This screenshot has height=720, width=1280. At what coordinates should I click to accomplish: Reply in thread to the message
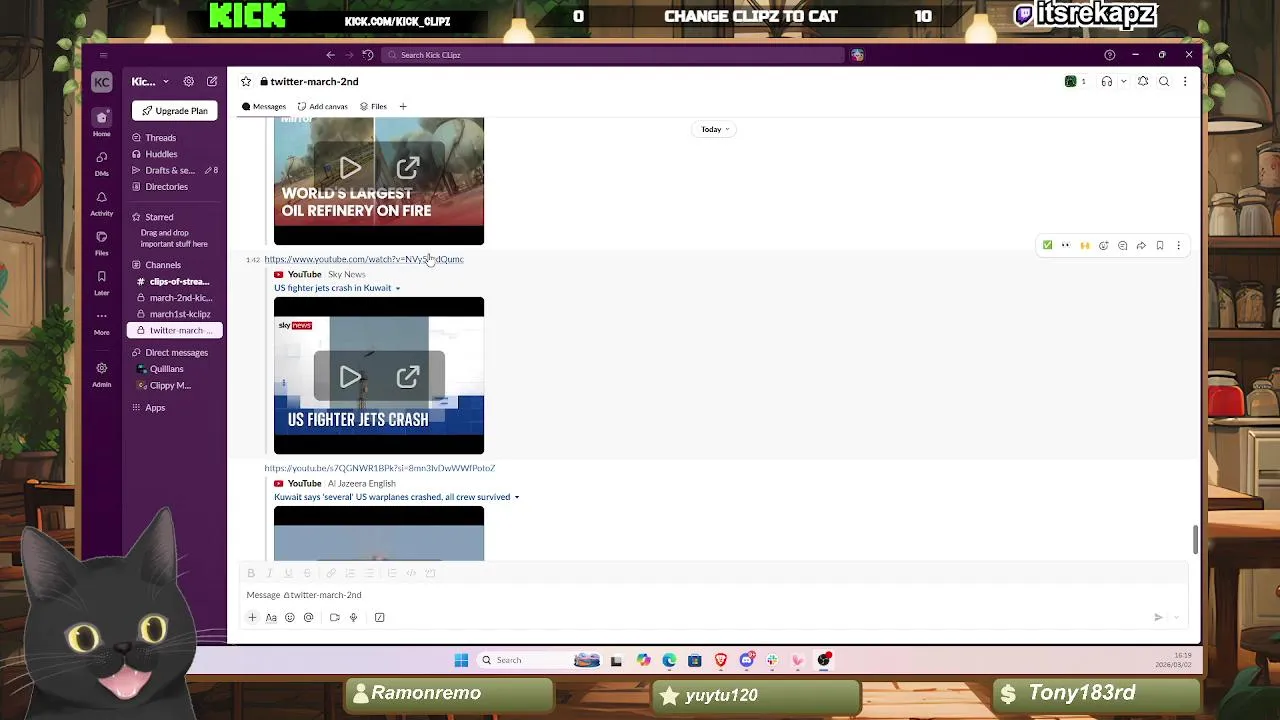pyautogui.click(x=1123, y=245)
